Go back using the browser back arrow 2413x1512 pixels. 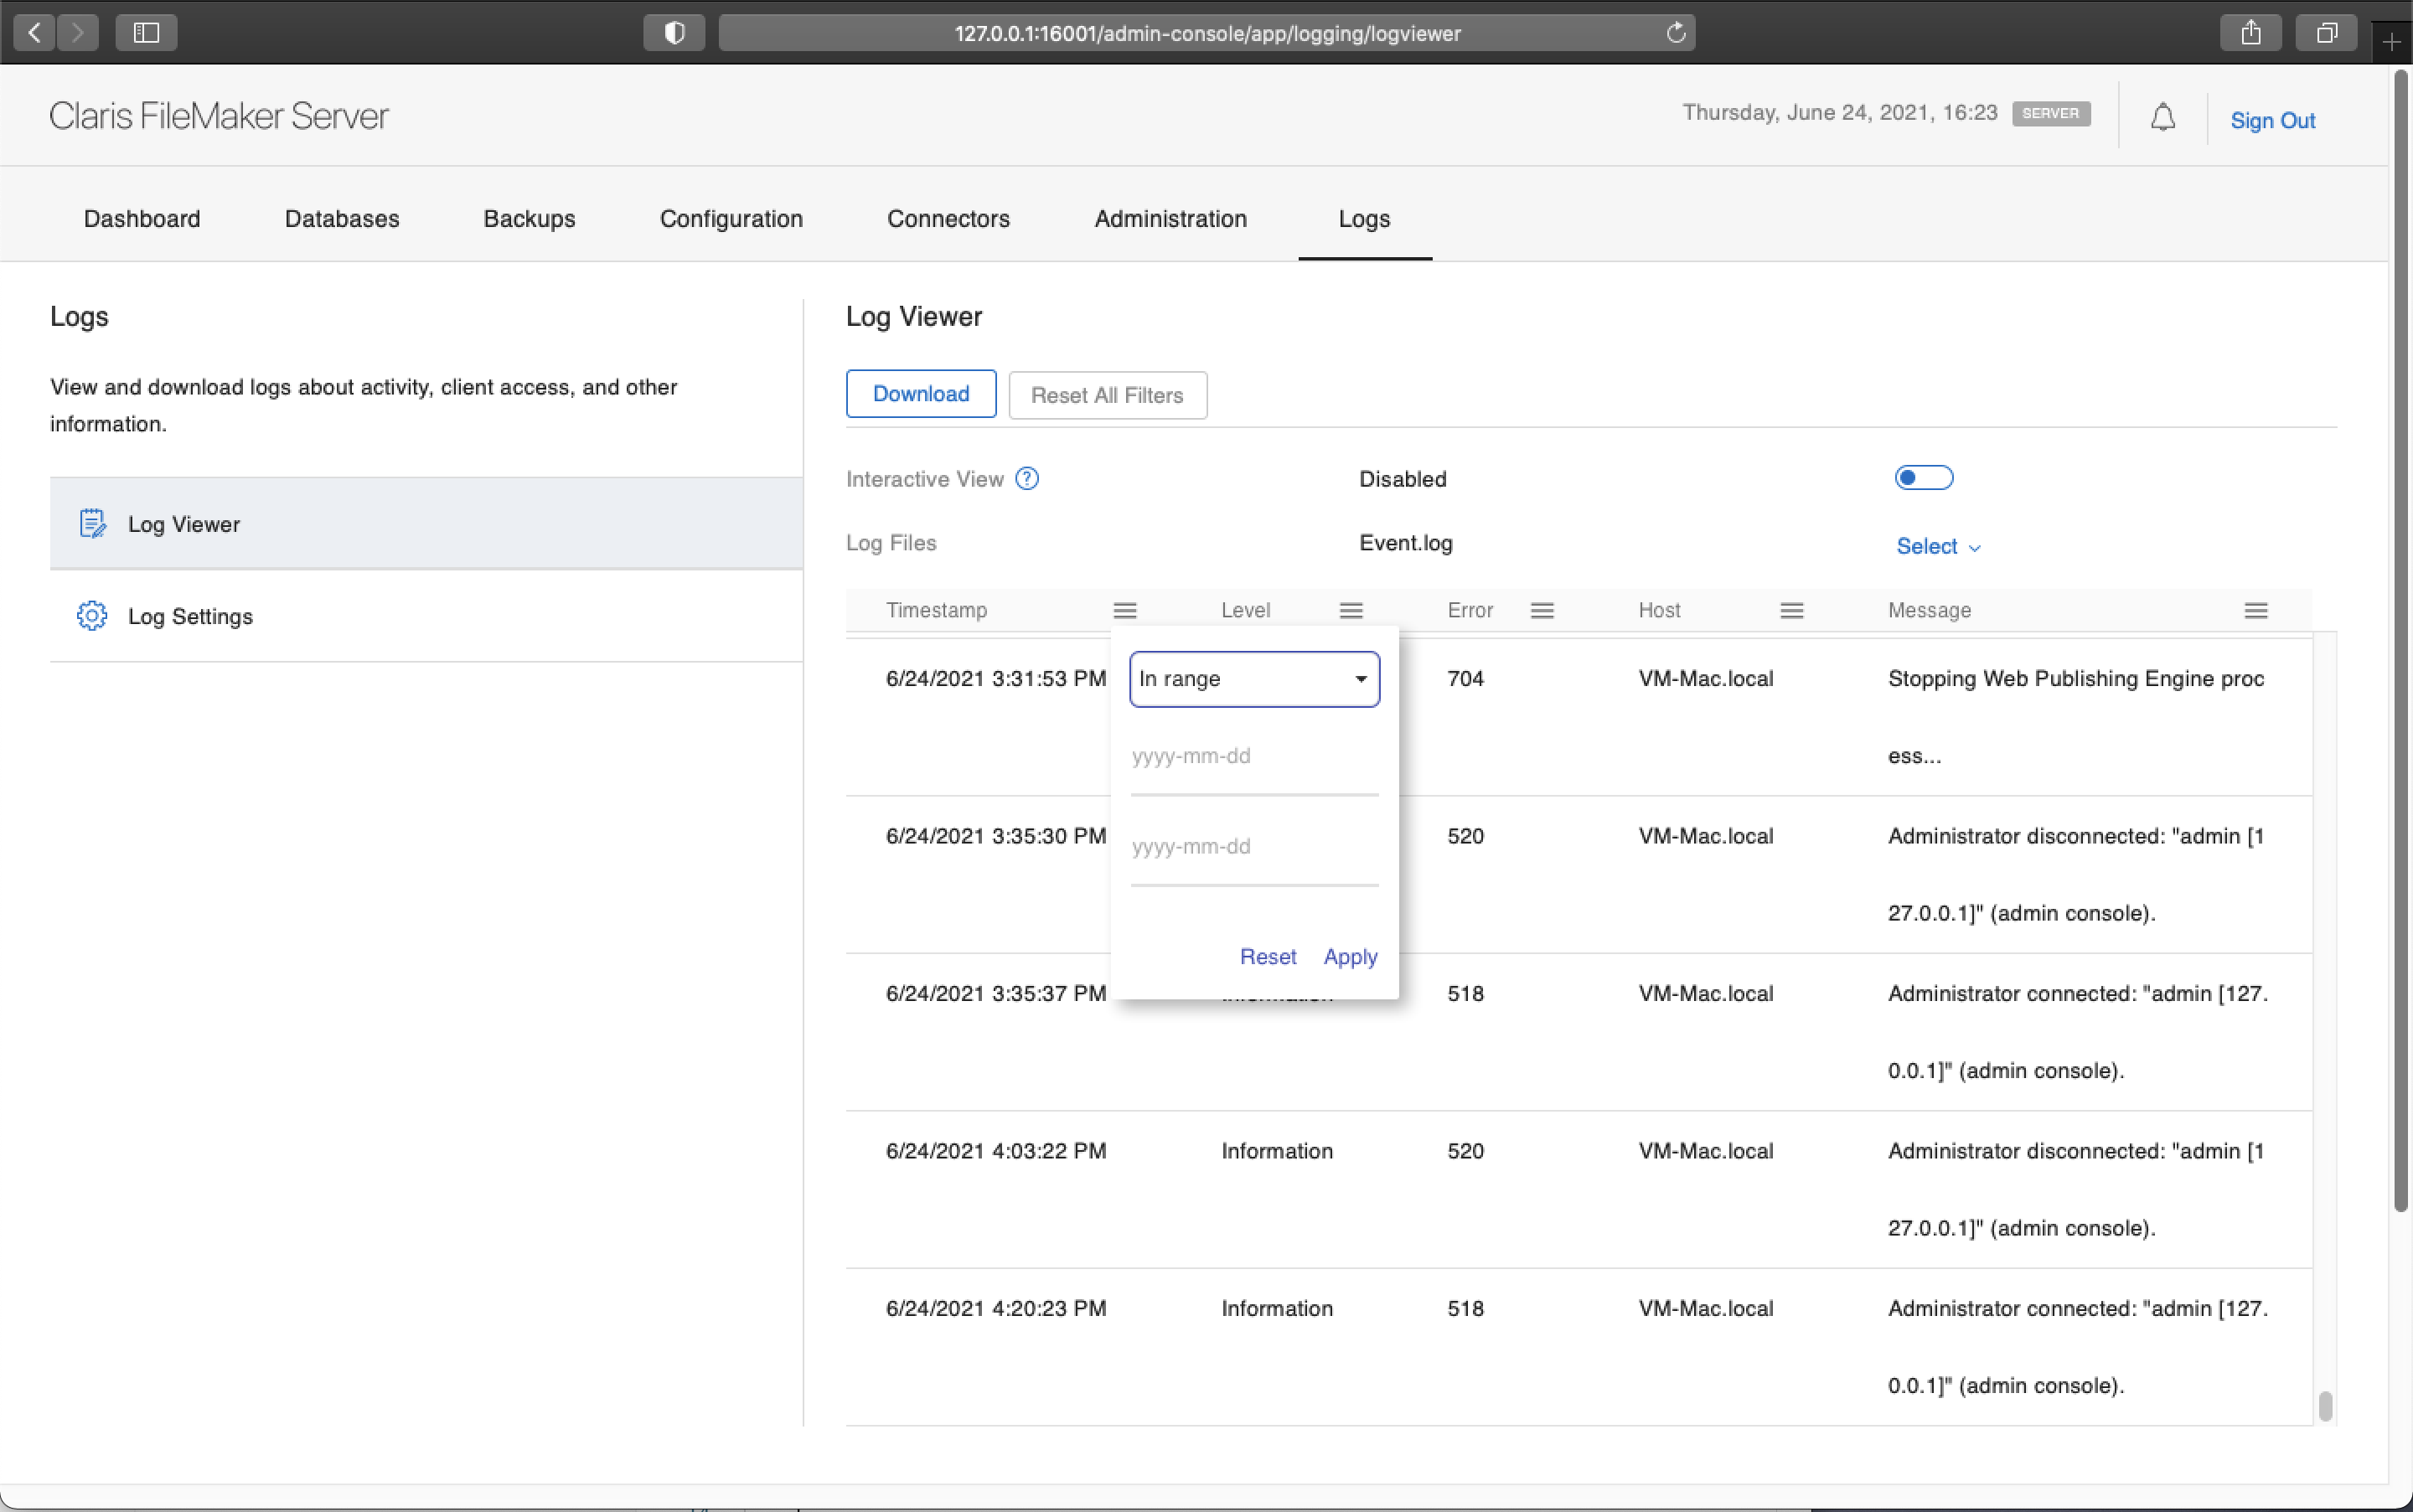click(33, 32)
